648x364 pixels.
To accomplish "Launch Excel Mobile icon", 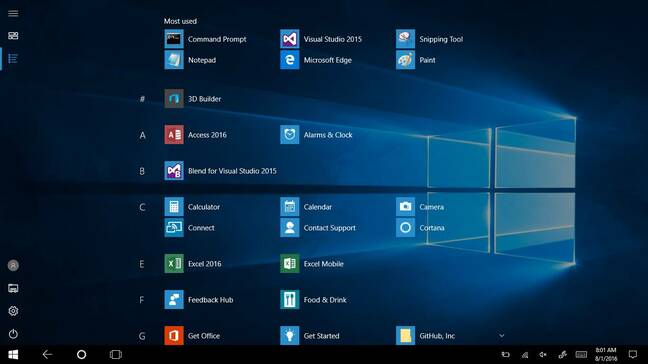I will 290,264.
